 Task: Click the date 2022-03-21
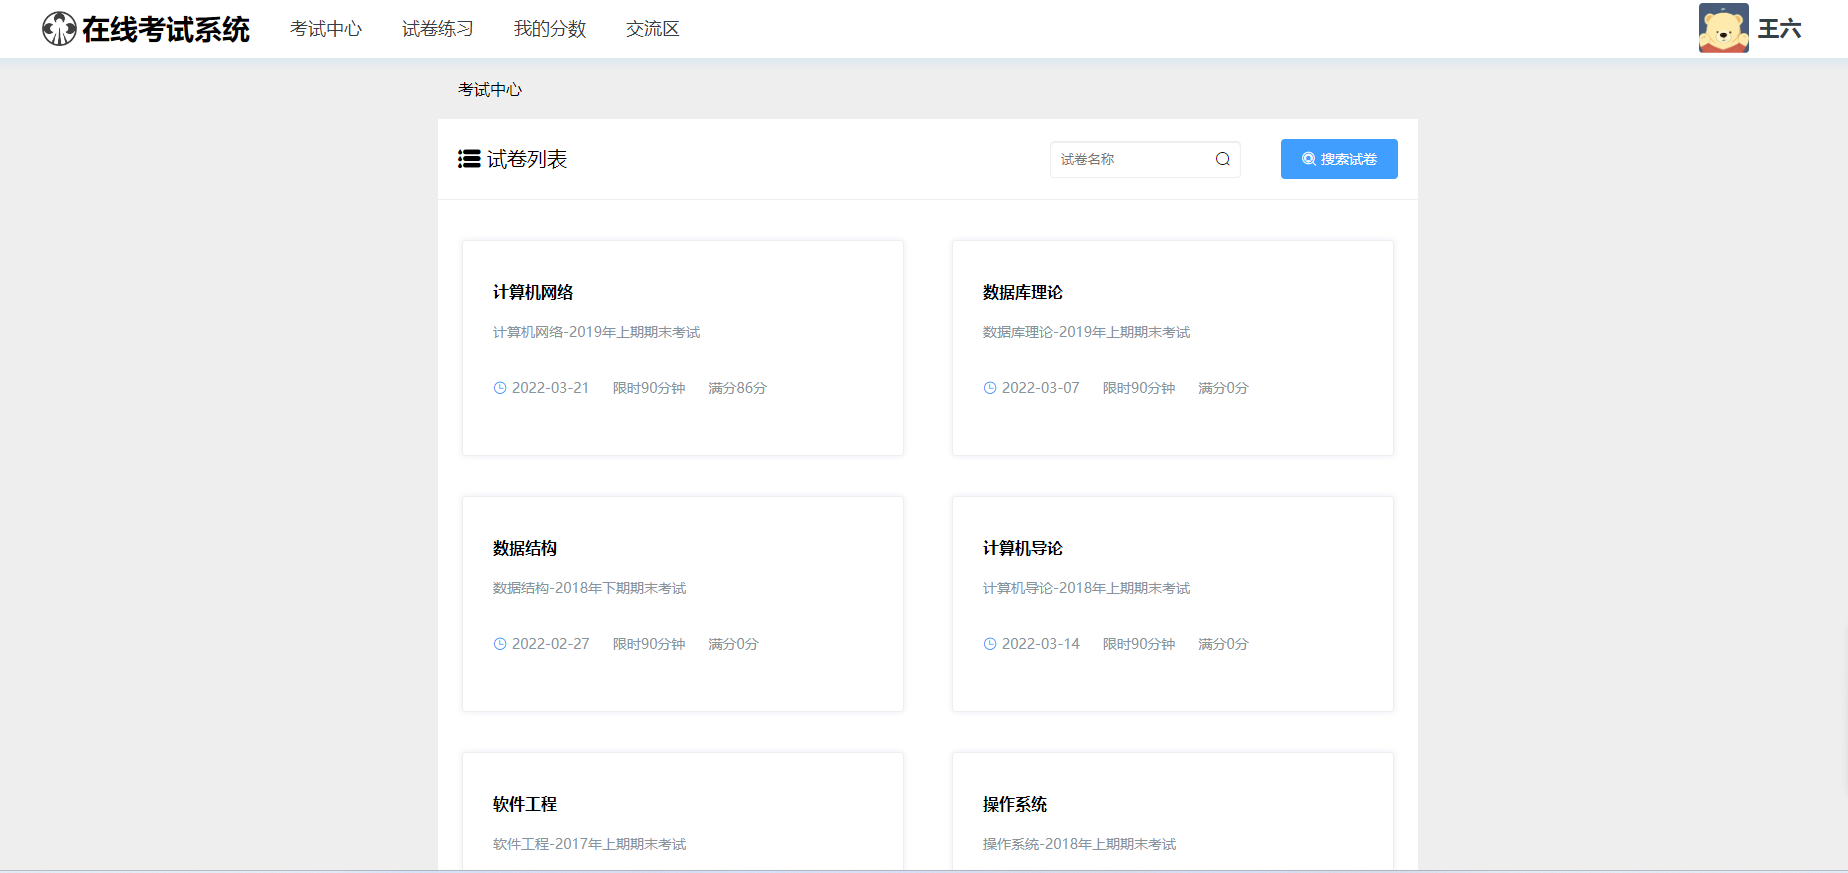pyautogui.click(x=551, y=388)
